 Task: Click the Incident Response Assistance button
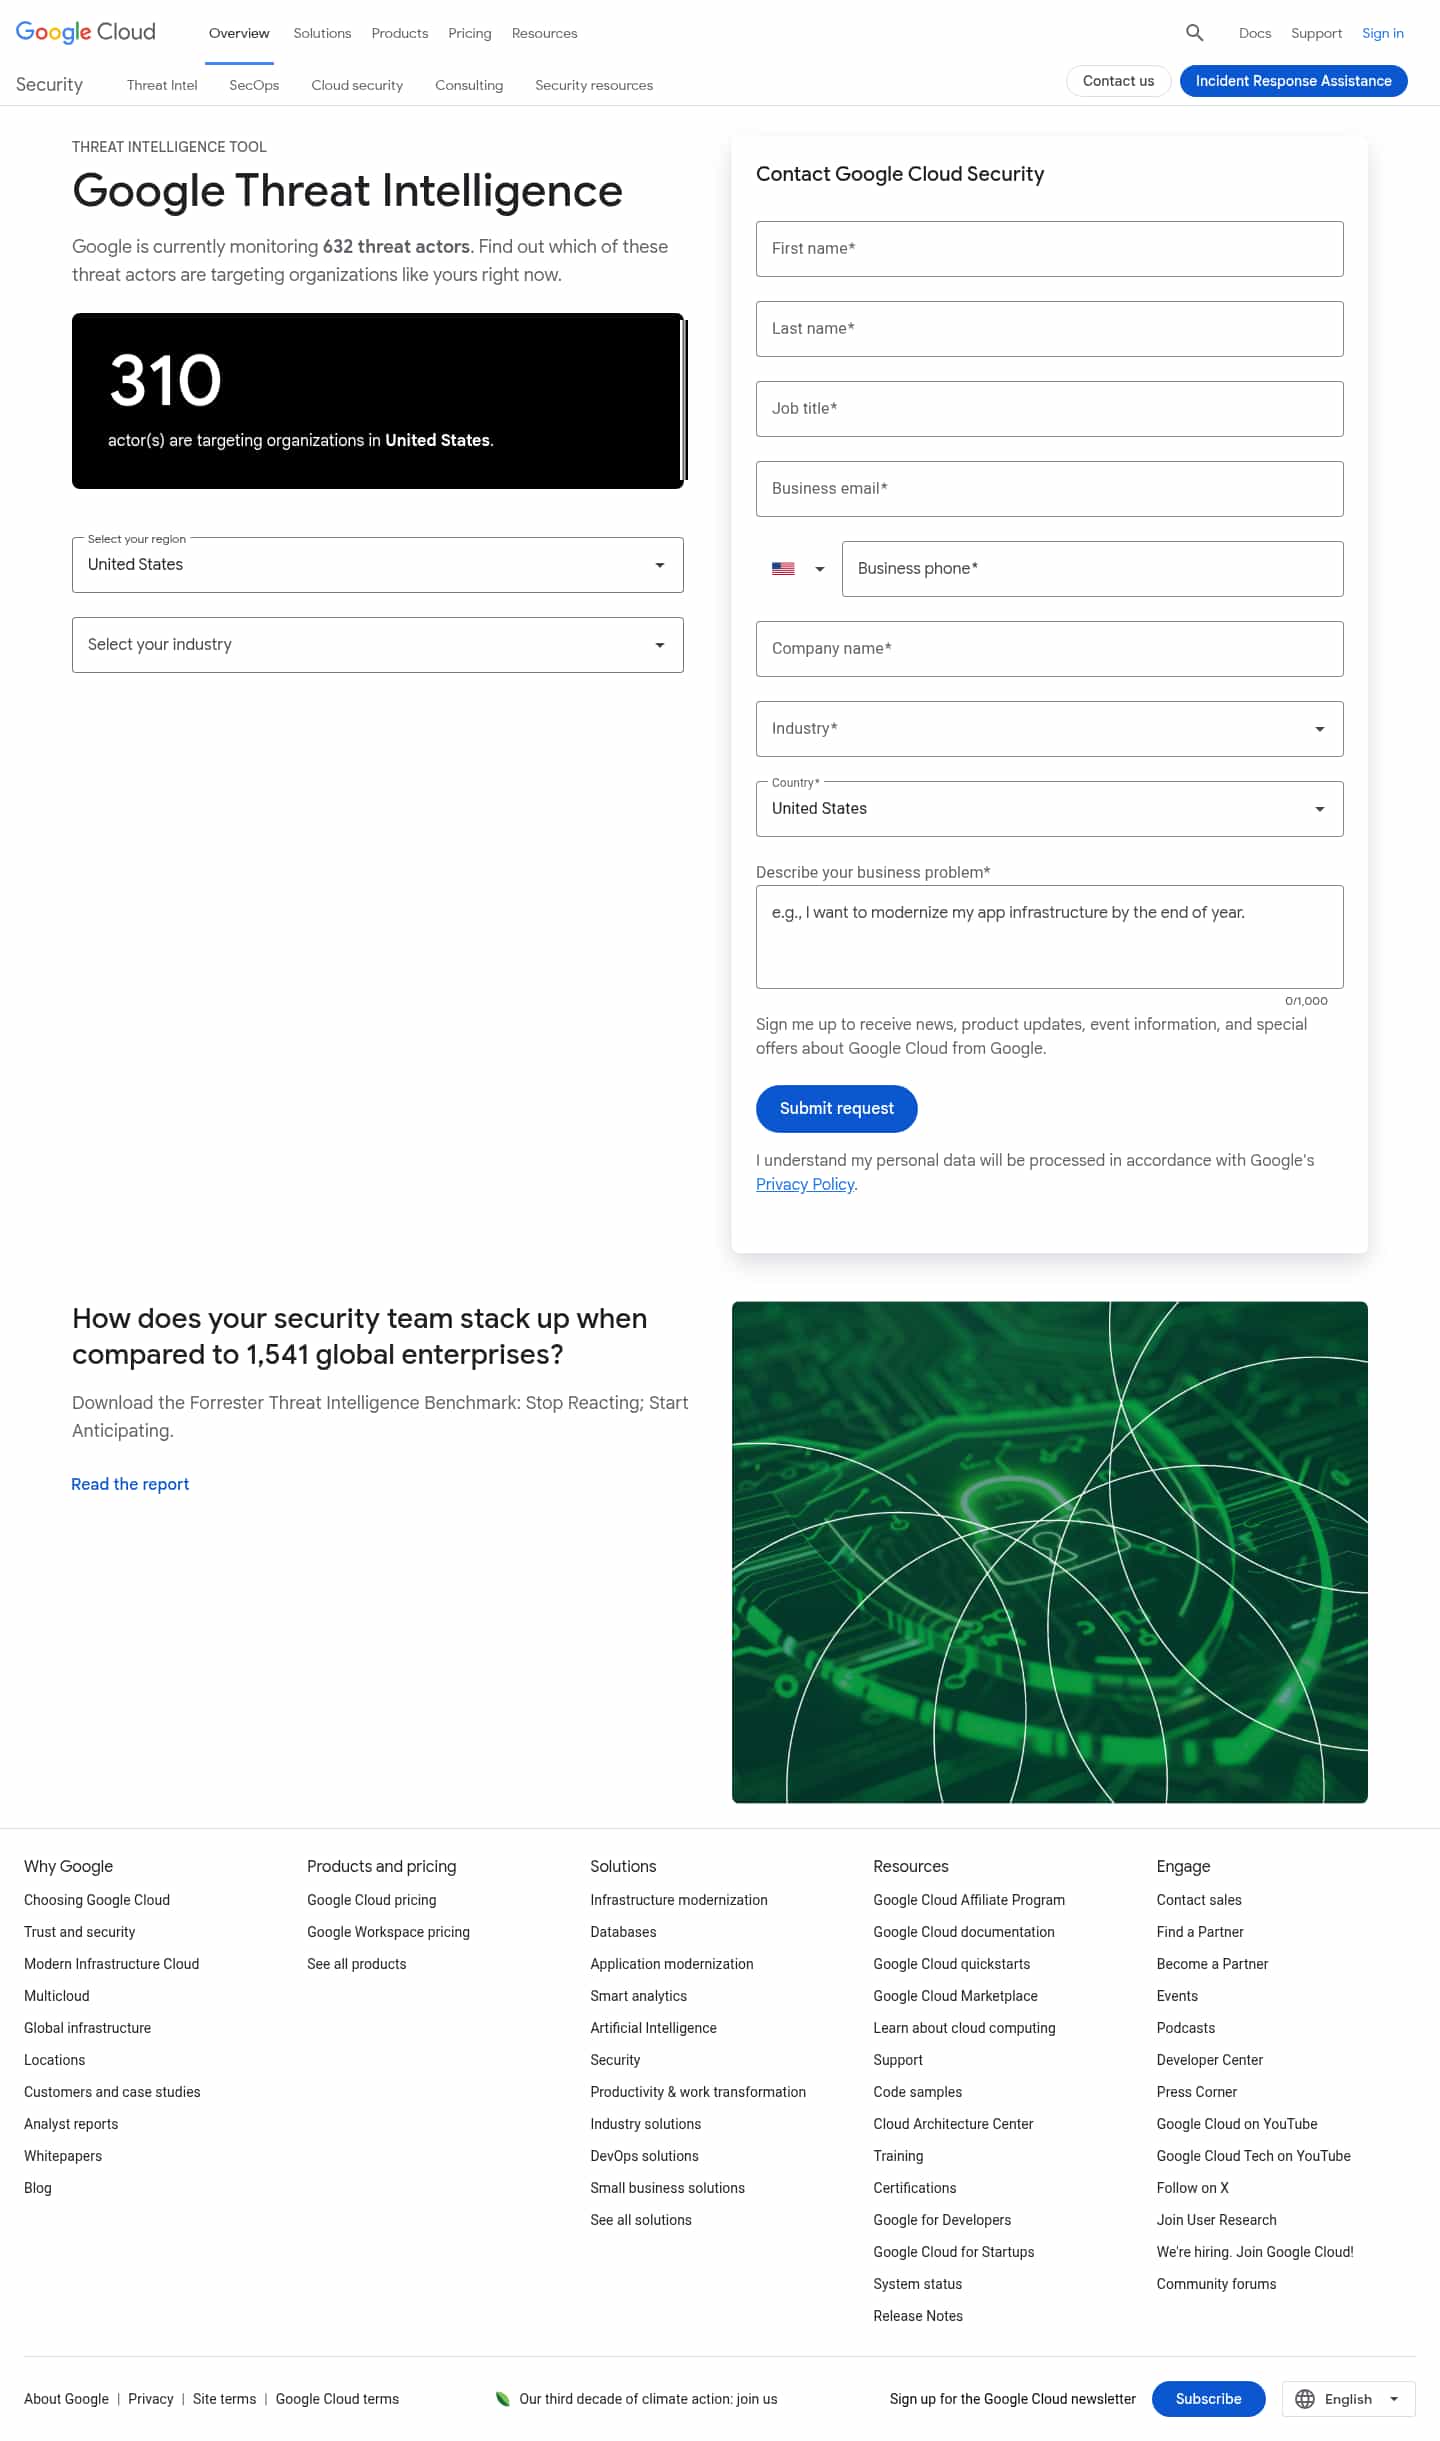[1293, 81]
